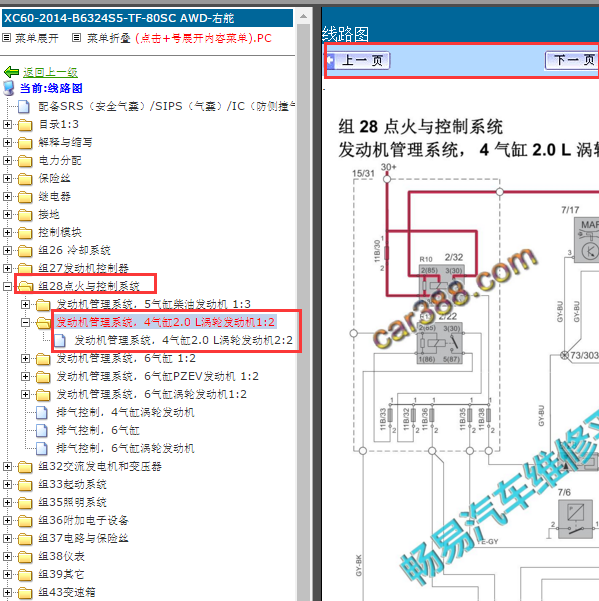
Task: Expand 组39其它 folder
Action: point(7,575)
